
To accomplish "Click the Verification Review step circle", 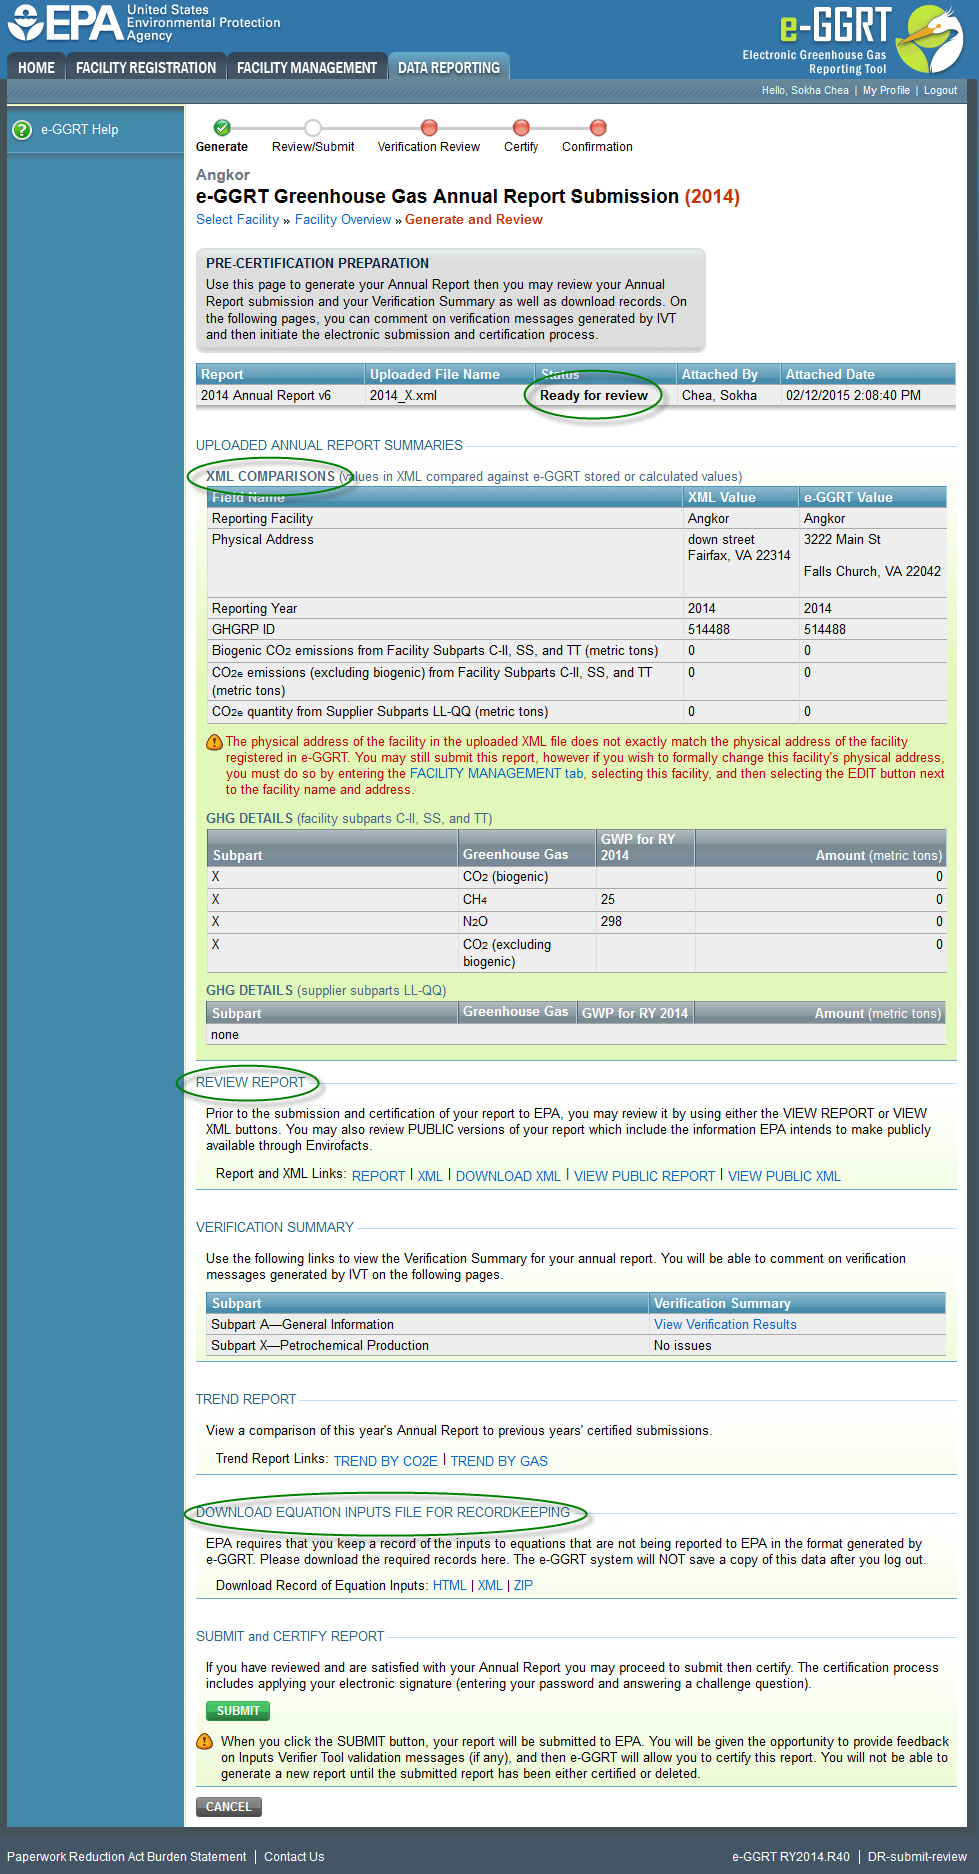I will tap(429, 128).
